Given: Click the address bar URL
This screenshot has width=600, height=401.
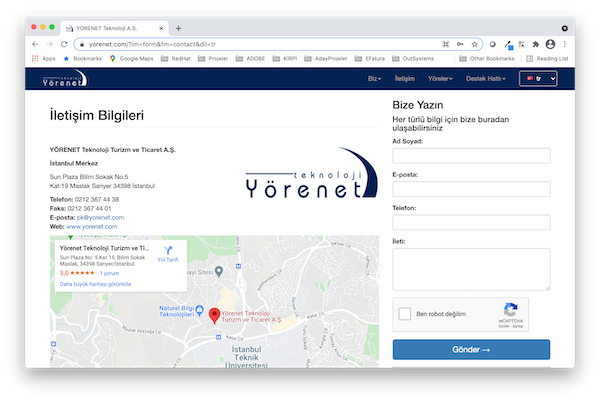Looking at the screenshot, I should (152, 44).
